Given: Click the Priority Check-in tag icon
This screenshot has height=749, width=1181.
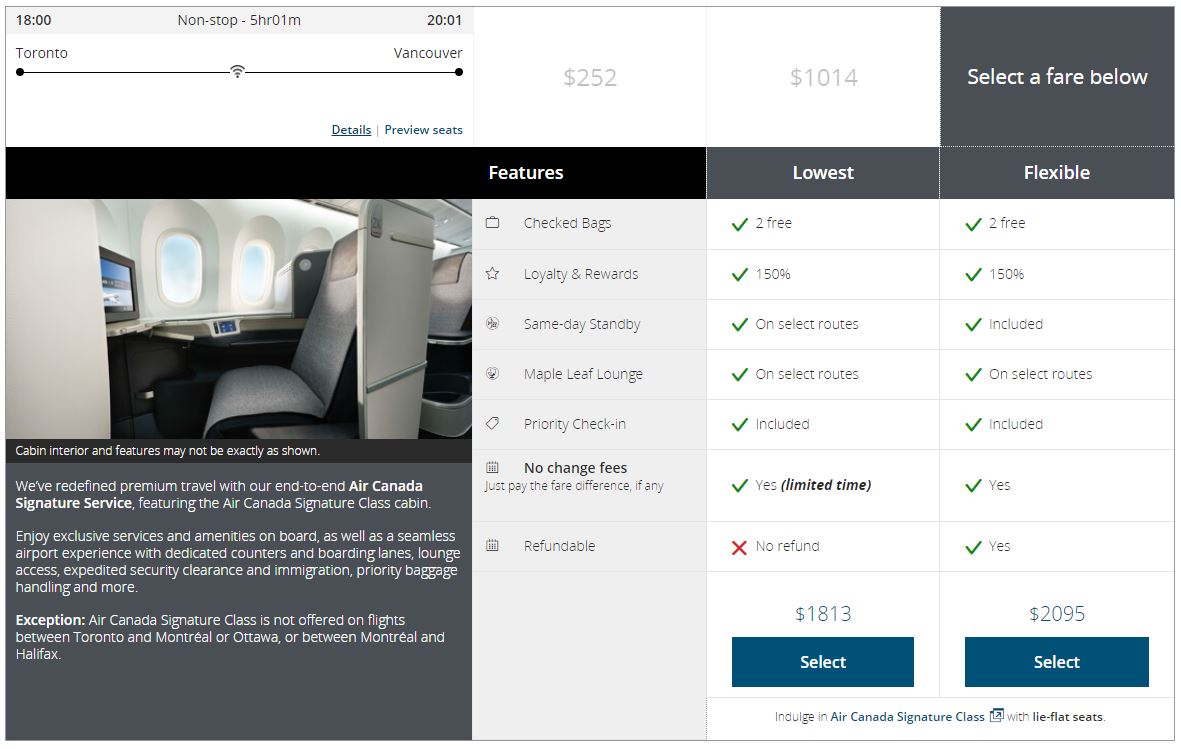Looking at the screenshot, I should point(492,423).
